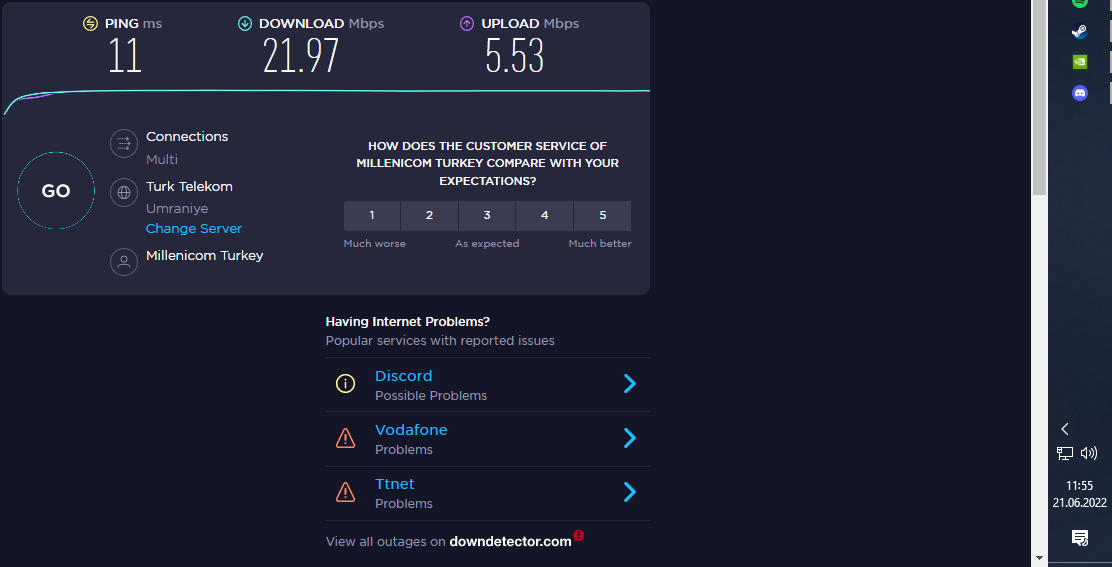The height and width of the screenshot is (567, 1112).
Task: Open the notification action center icon
Action: 1079,538
